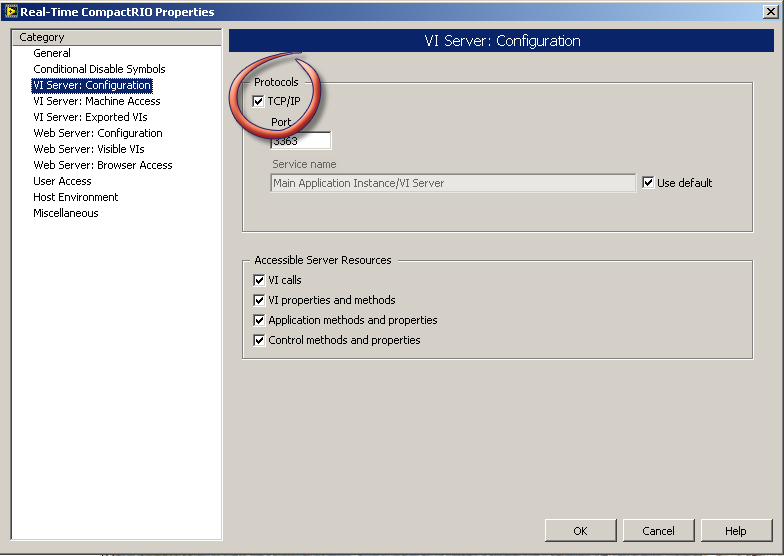The width and height of the screenshot is (784, 556).
Task: Click the Service name label
Action: [304, 164]
